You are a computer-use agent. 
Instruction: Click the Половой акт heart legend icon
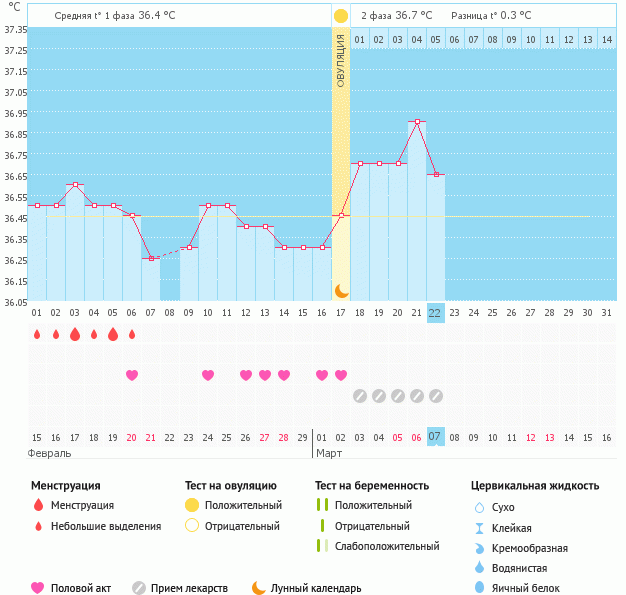tap(38, 588)
